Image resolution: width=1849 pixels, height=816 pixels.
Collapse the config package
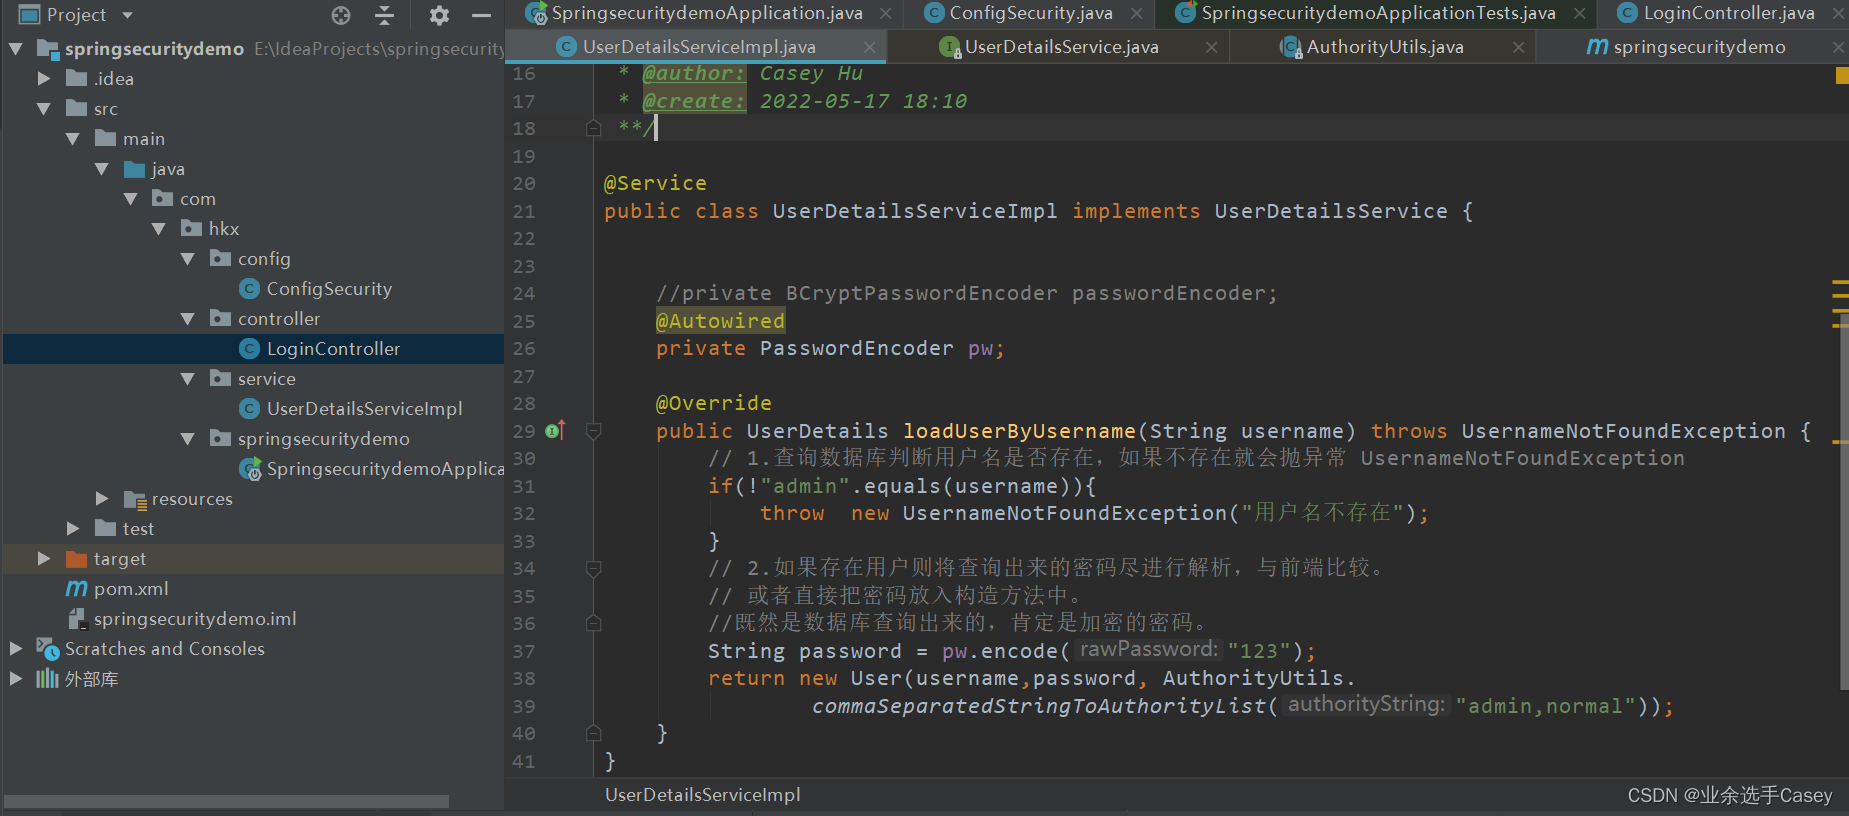pyautogui.click(x=188, y=258)
